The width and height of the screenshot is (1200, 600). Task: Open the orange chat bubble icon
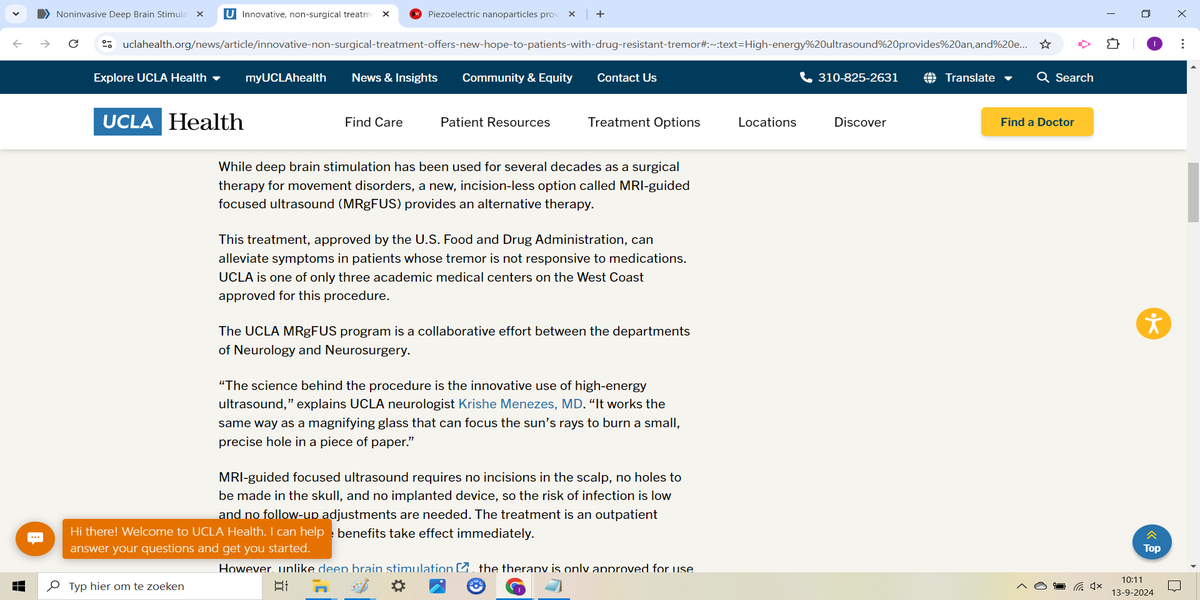click(35, 538)
